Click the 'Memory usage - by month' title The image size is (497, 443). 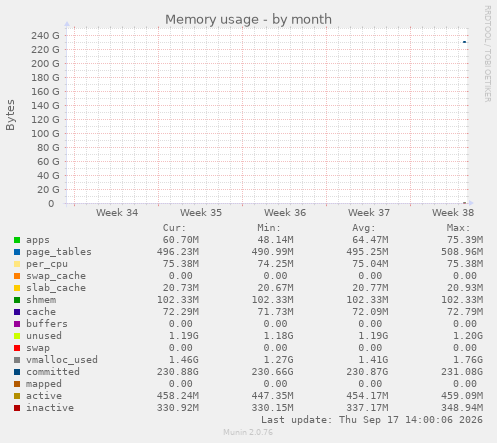(248, 20)
